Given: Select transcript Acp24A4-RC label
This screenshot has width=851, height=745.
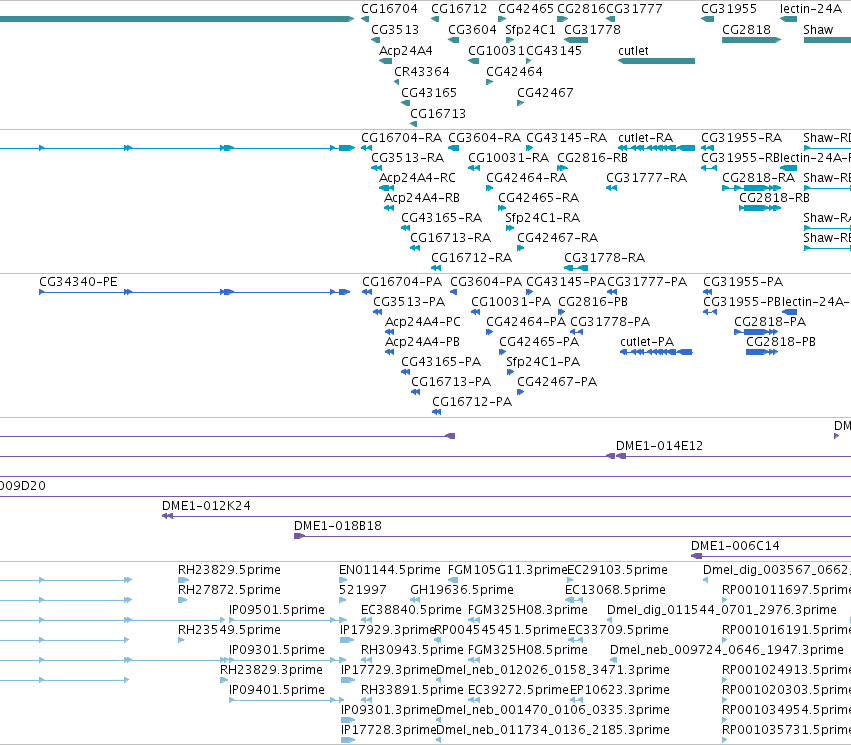Looking at the screenshot, I should click(x=417, y=178).
